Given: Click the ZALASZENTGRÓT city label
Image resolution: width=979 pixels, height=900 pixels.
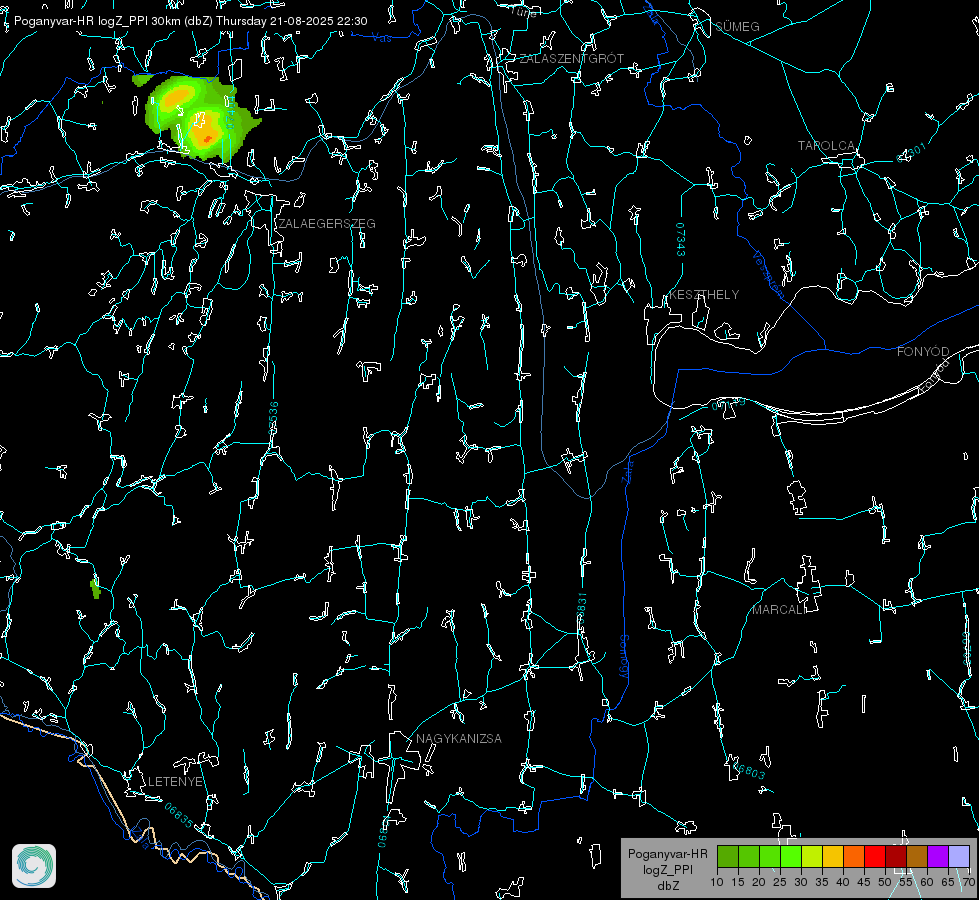Looking at the screenshot, I should [571, 59].
